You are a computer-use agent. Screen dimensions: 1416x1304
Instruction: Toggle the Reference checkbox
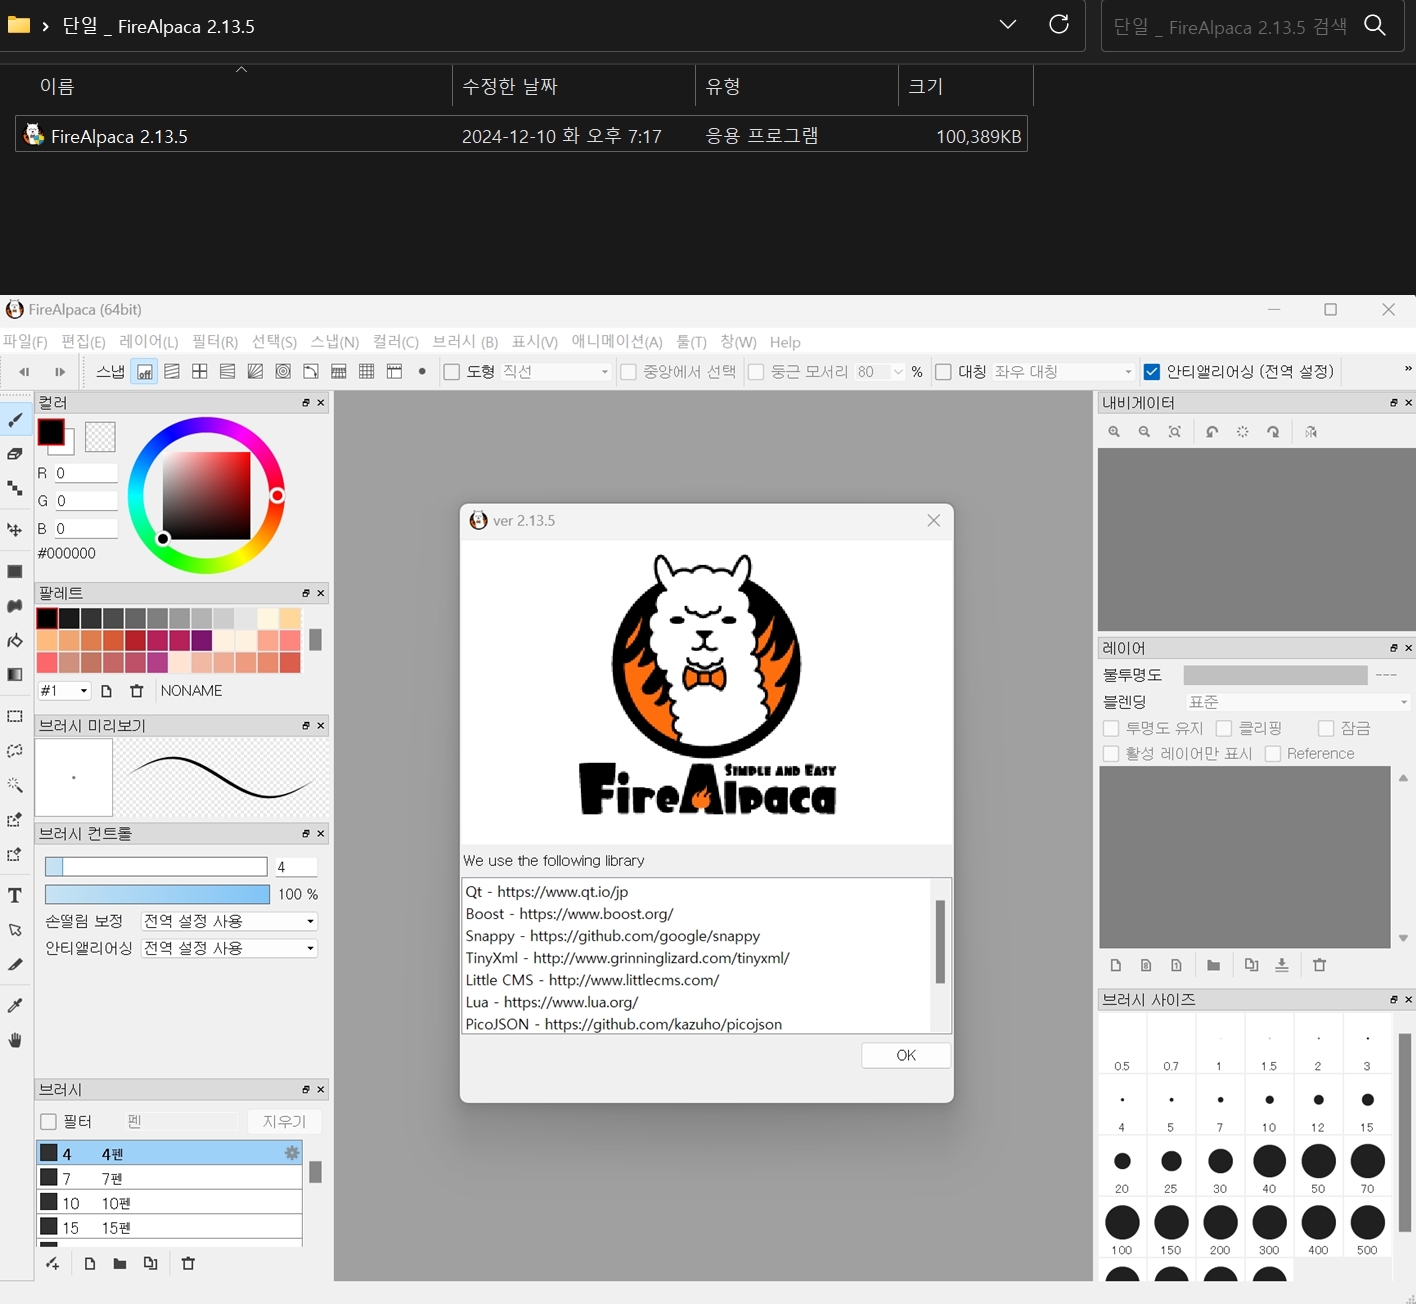point(1273,754)
